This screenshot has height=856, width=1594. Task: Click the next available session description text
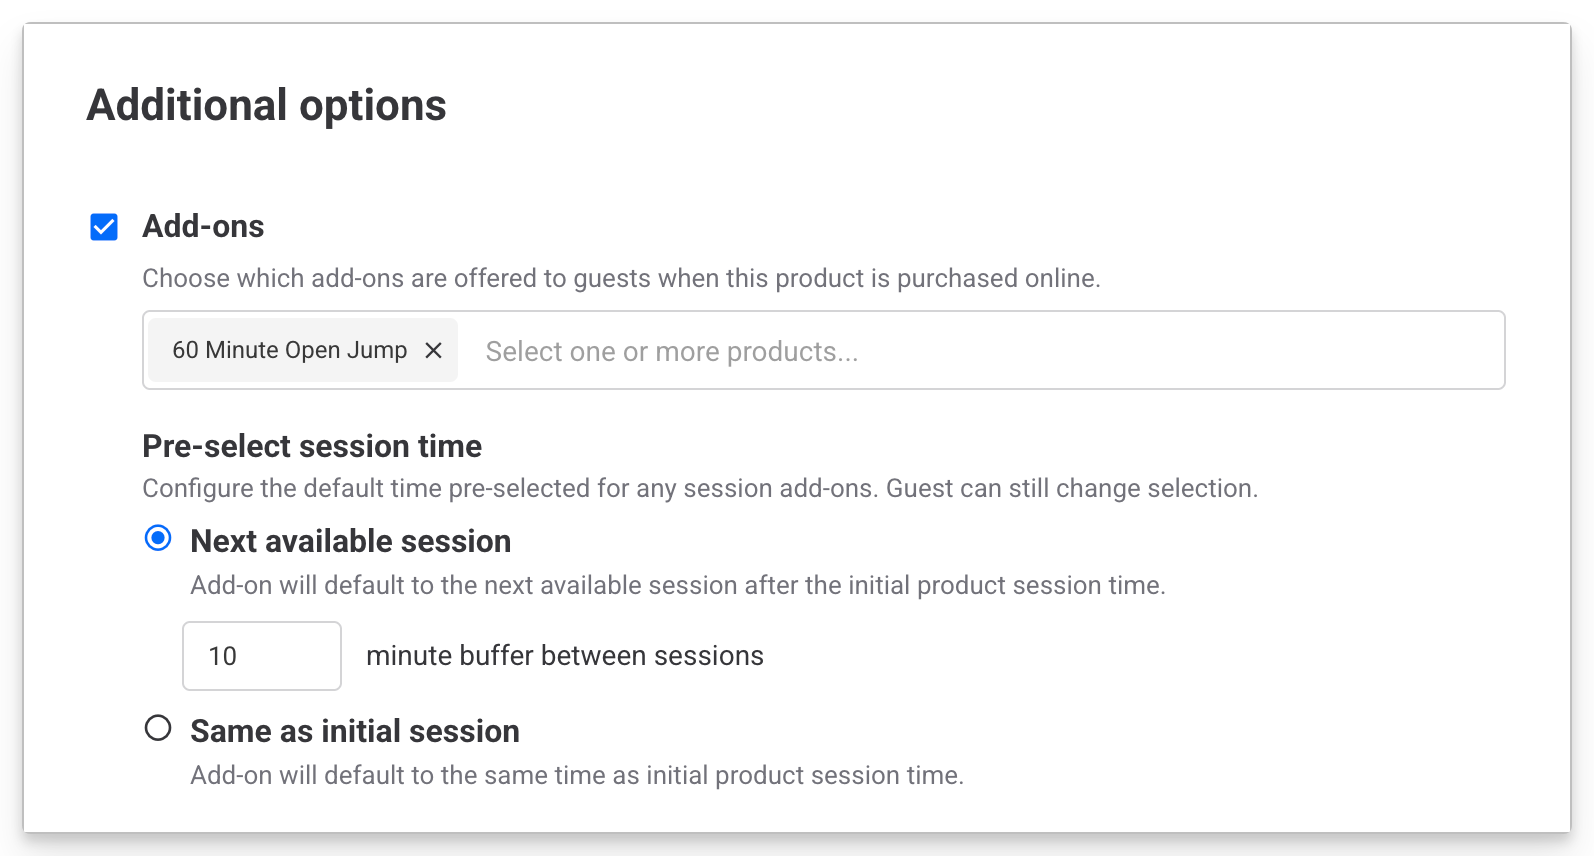point(677,585)
